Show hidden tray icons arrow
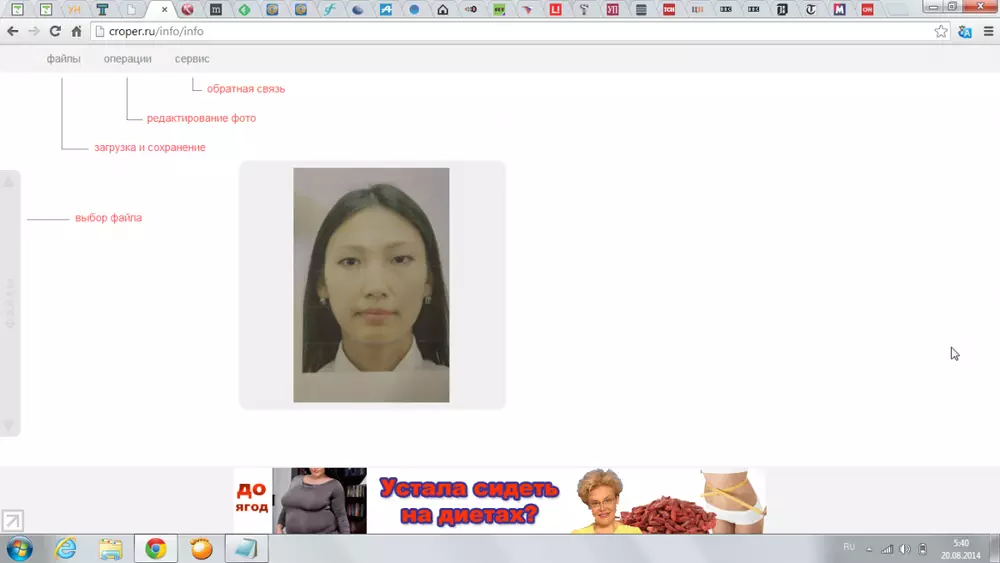 [868, 549]
